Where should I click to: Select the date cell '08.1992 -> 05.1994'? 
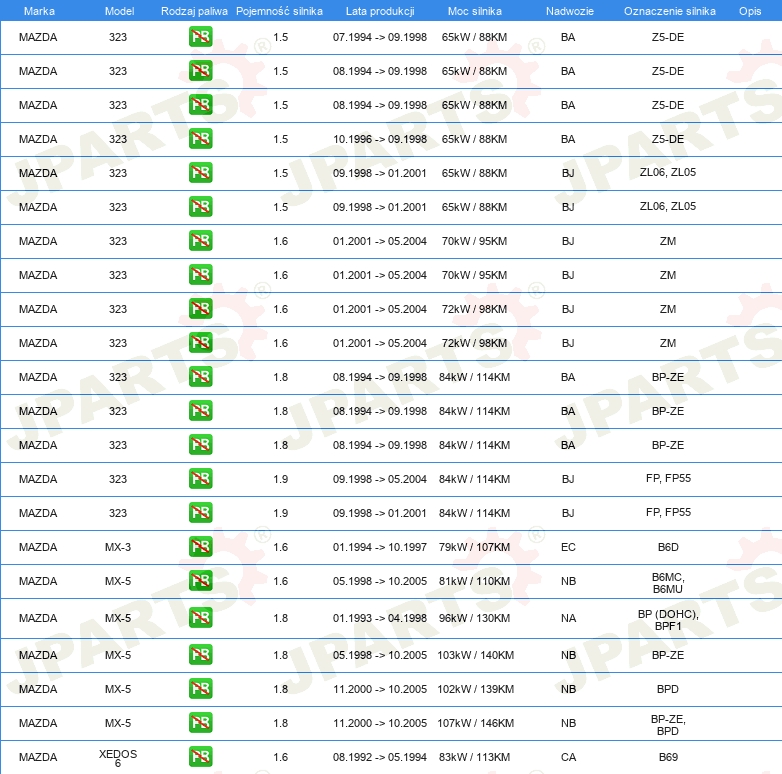380,757
